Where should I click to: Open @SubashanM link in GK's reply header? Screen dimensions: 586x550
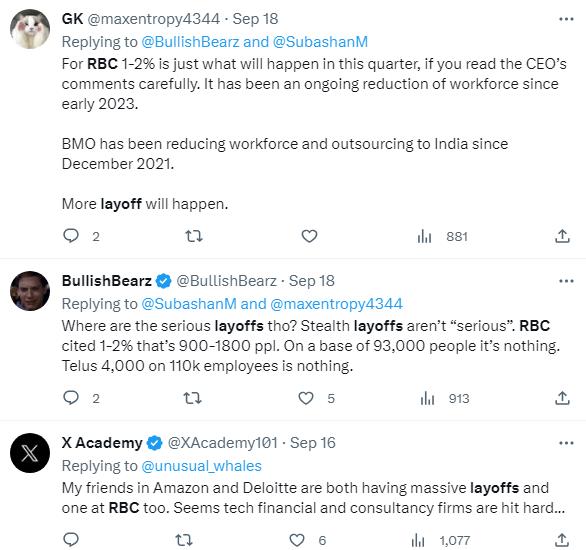click(x=320, y=41)
